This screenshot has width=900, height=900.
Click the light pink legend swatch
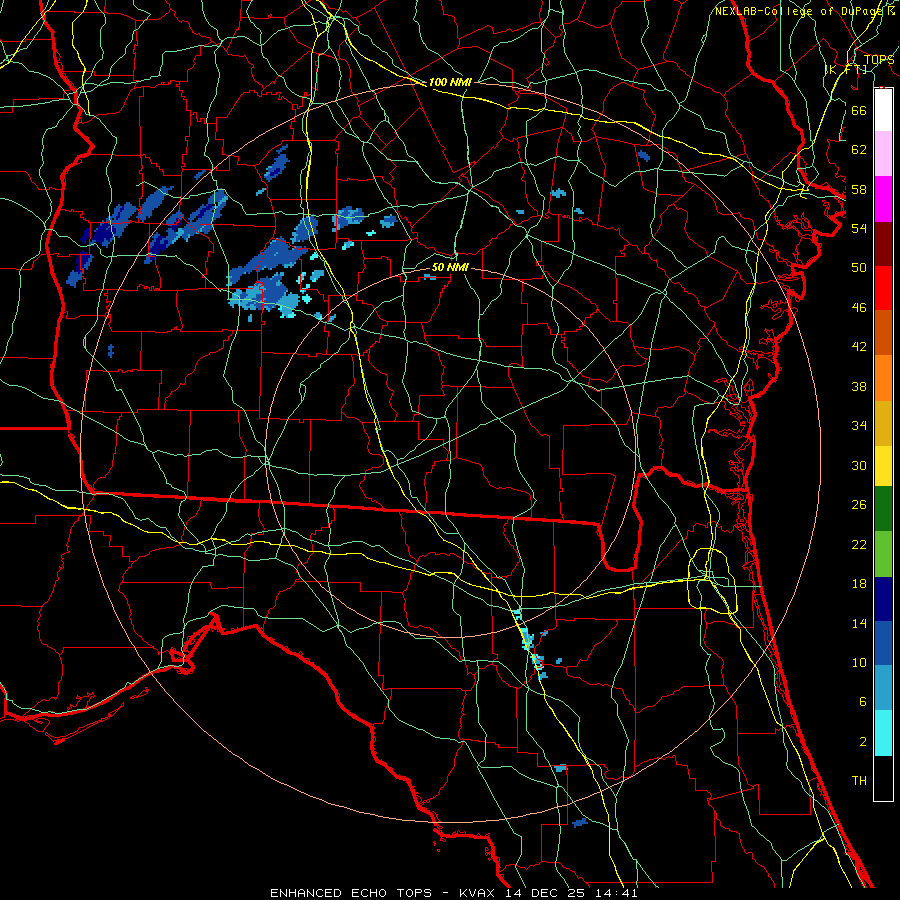tap(883, 154)
